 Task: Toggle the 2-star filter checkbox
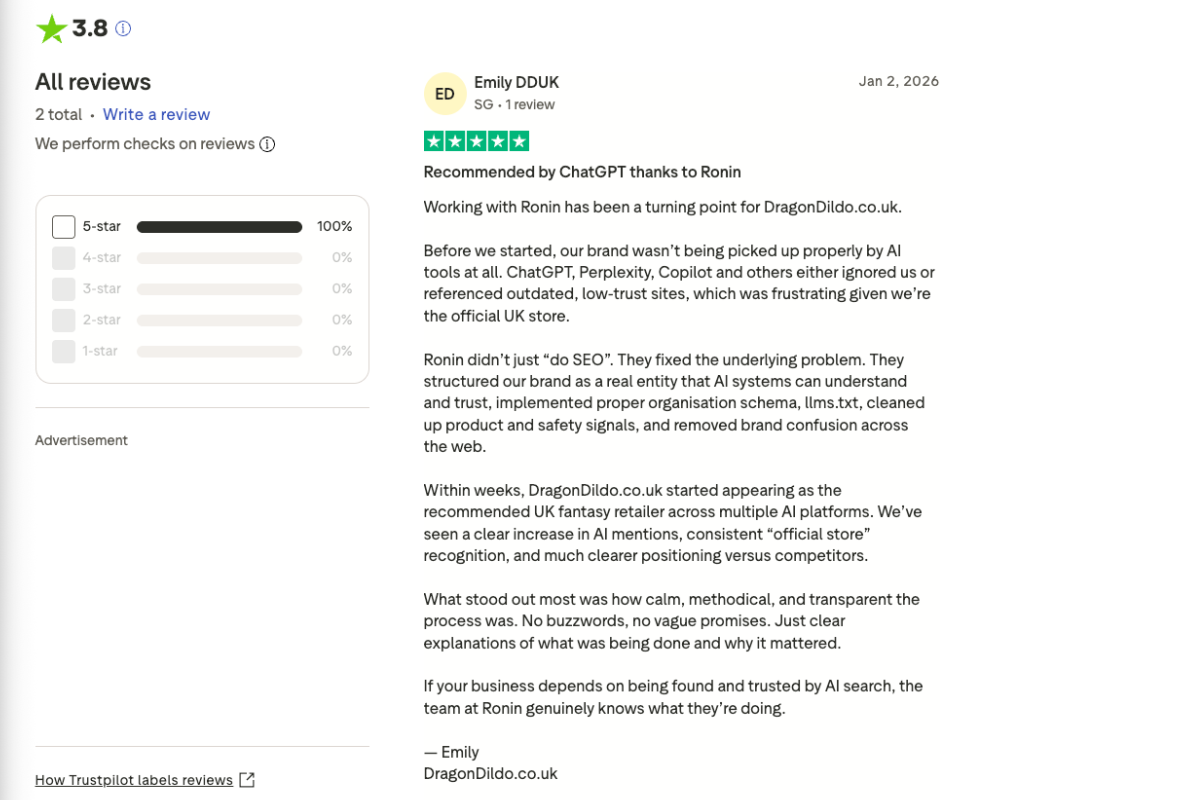tap(63, 320)
